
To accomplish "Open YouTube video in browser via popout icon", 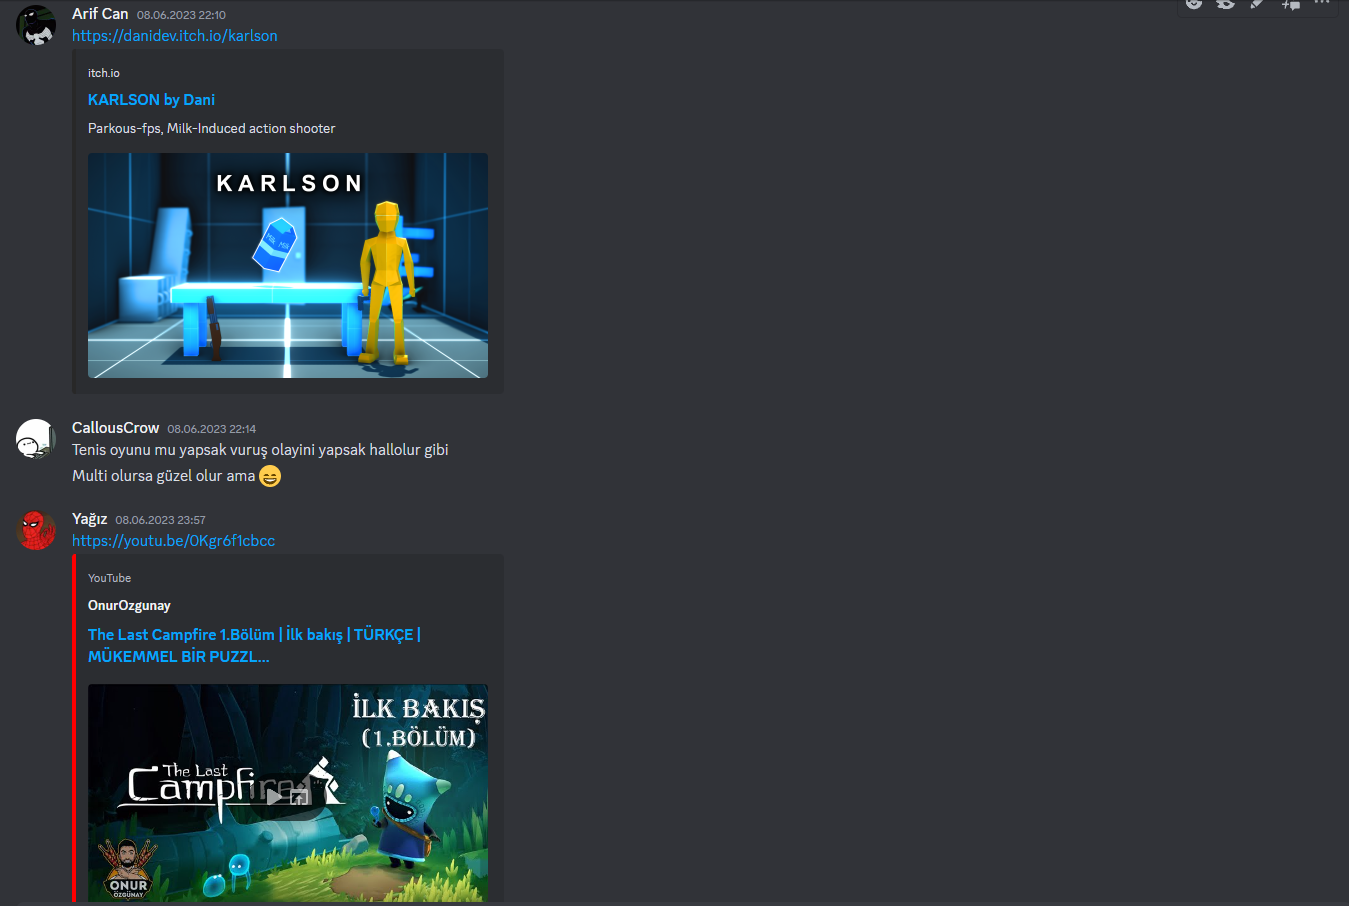I will (300, 797).
